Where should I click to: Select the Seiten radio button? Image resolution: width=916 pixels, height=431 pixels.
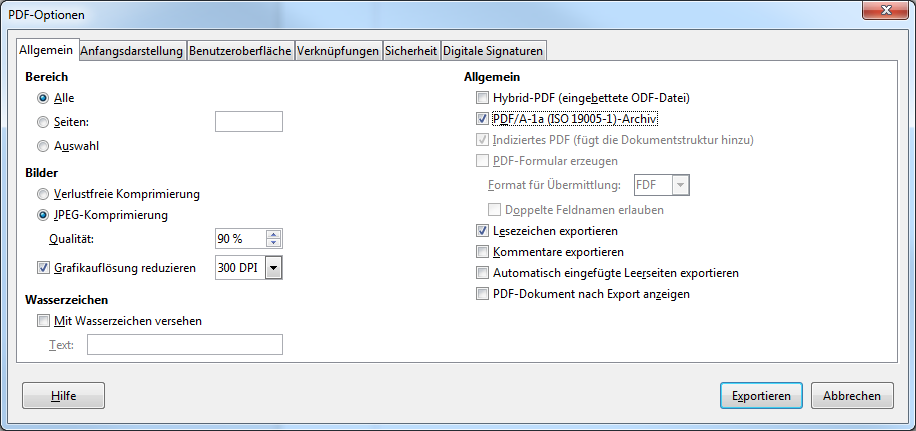[x=43, y=122]
